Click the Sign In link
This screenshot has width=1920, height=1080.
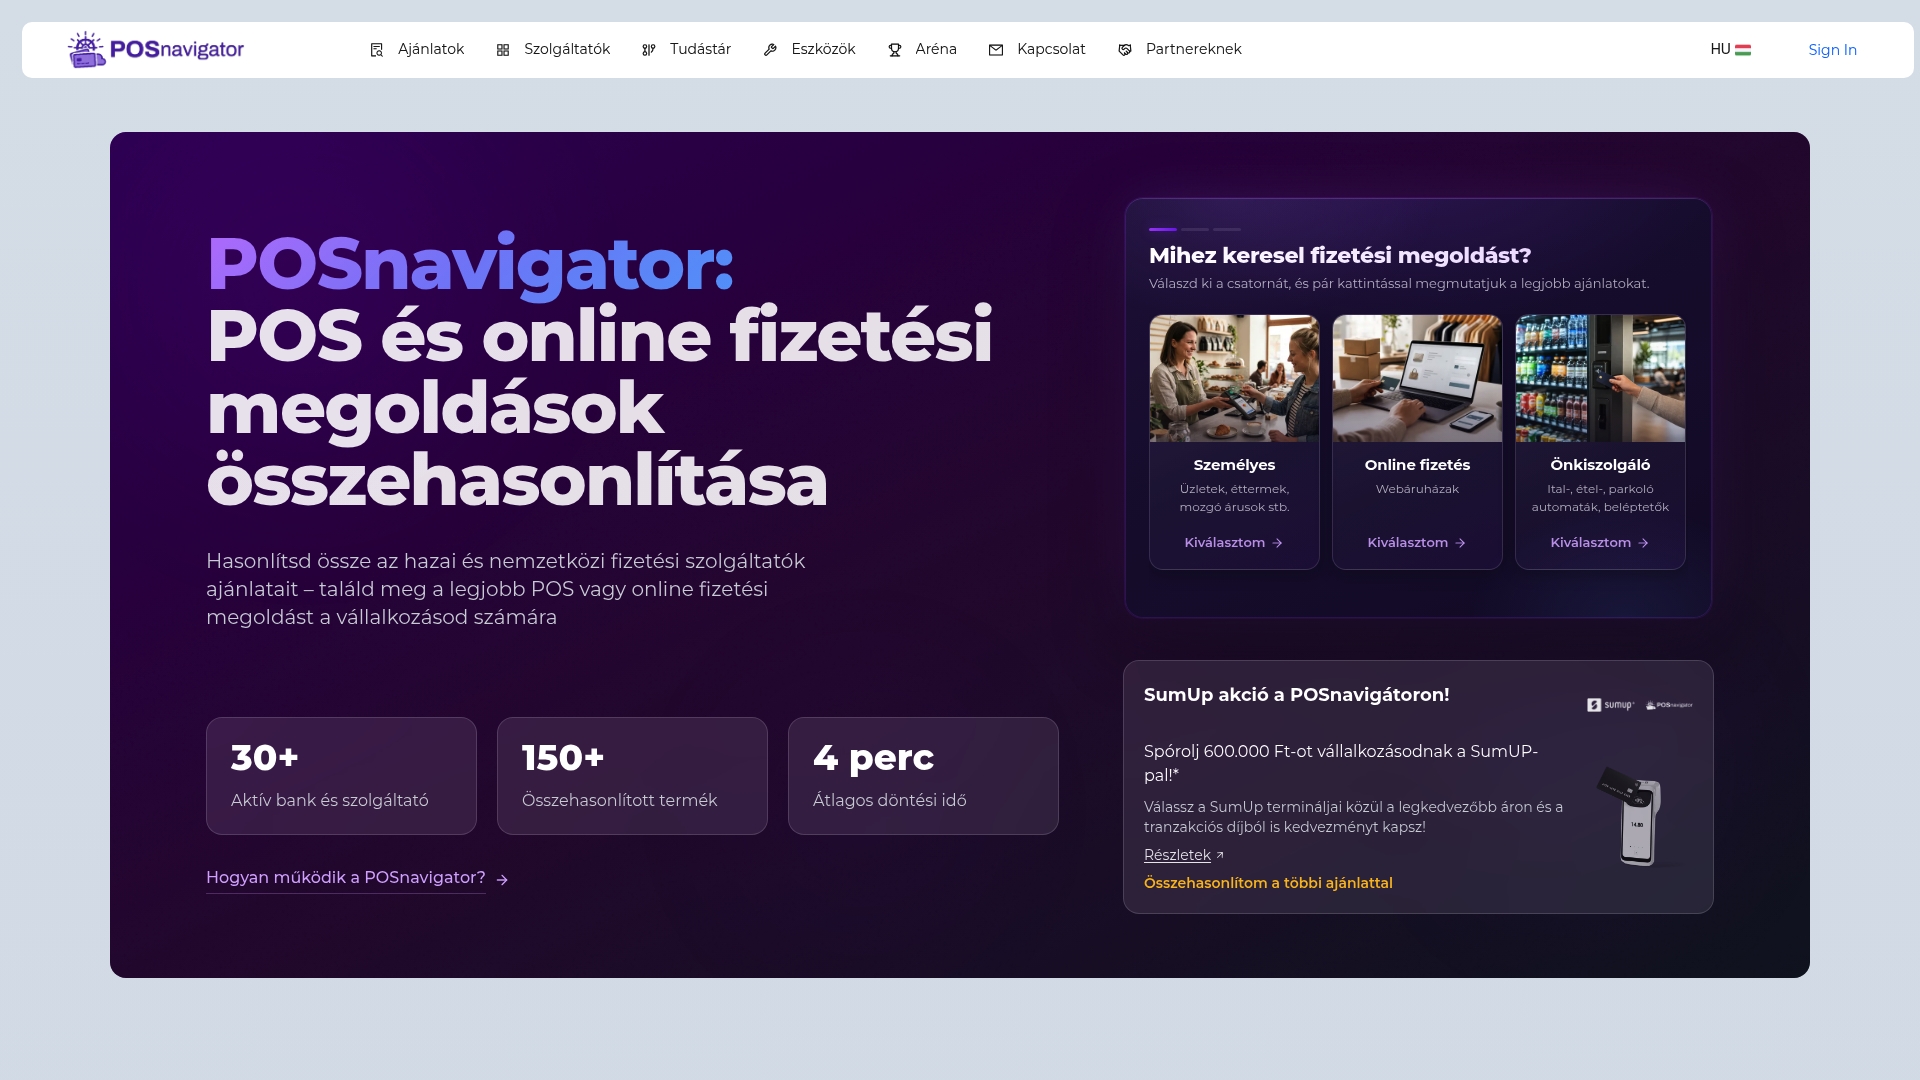tap(1832, 50)
